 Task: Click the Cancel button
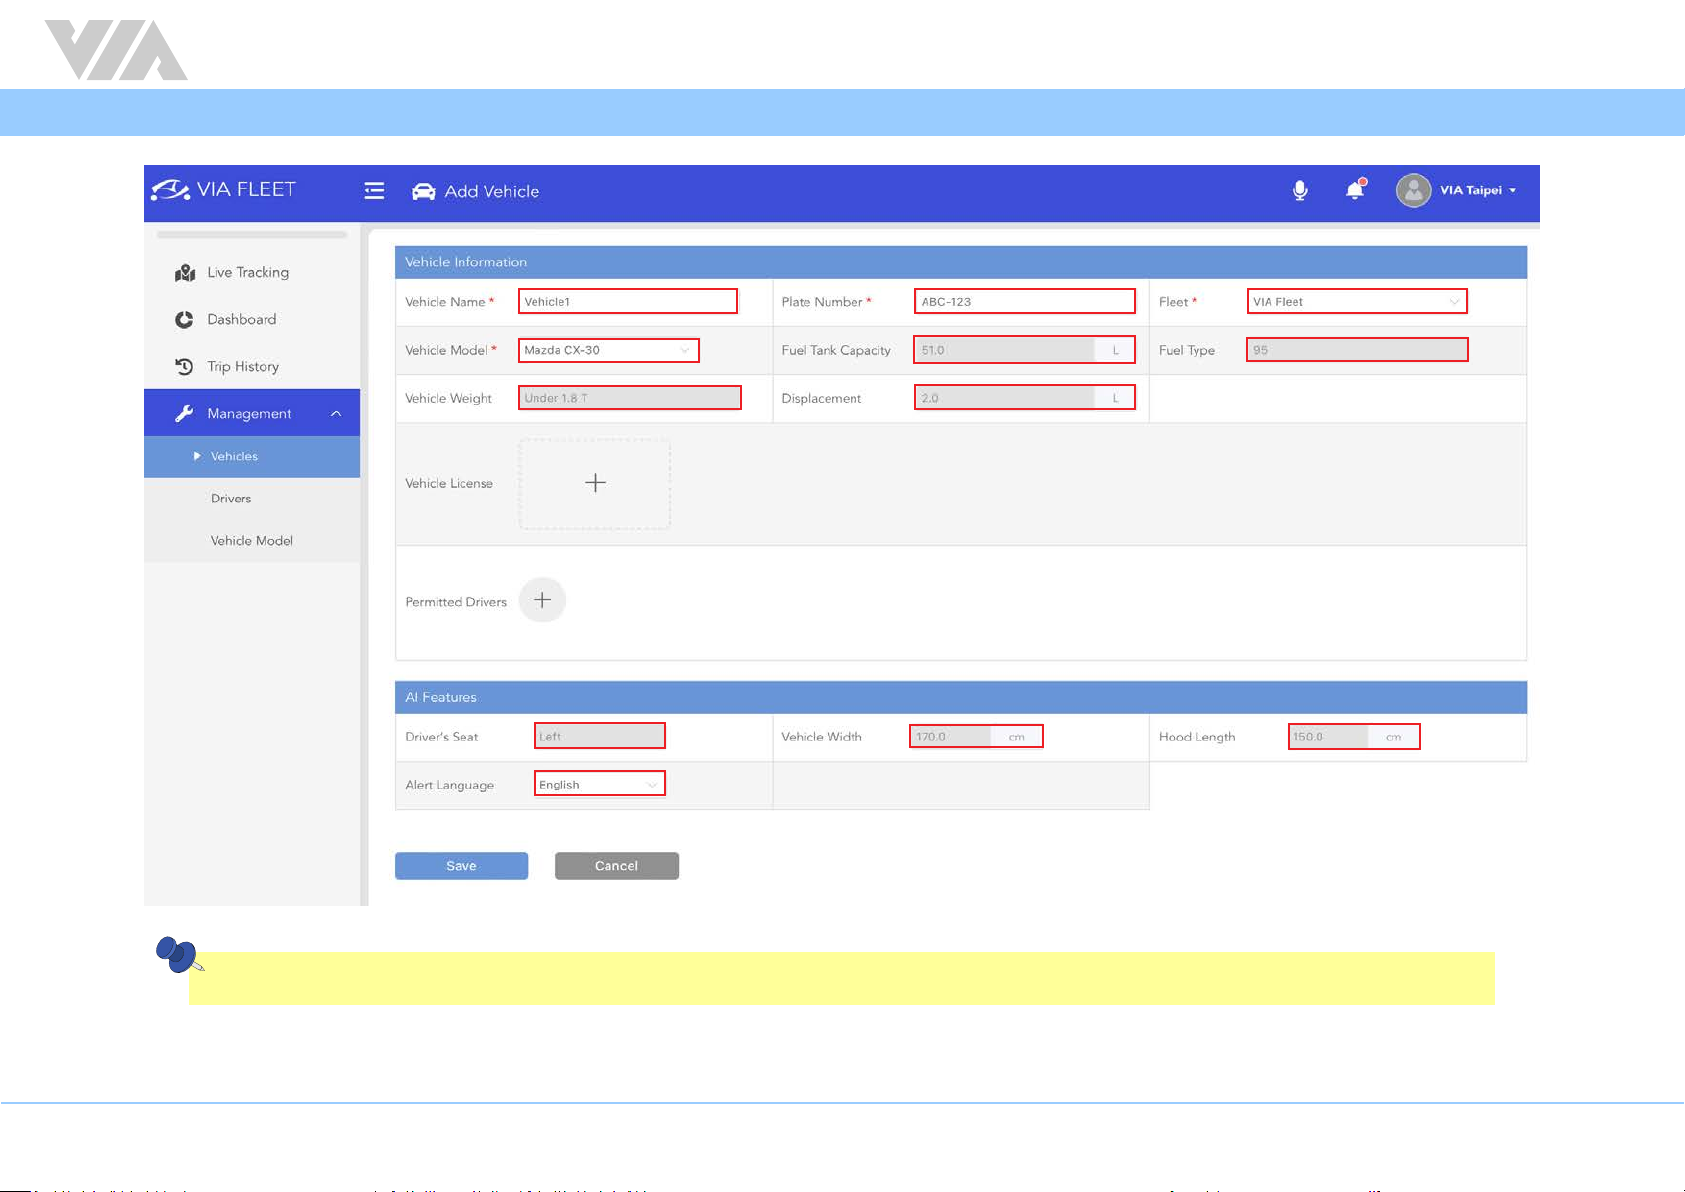[617, 866]
